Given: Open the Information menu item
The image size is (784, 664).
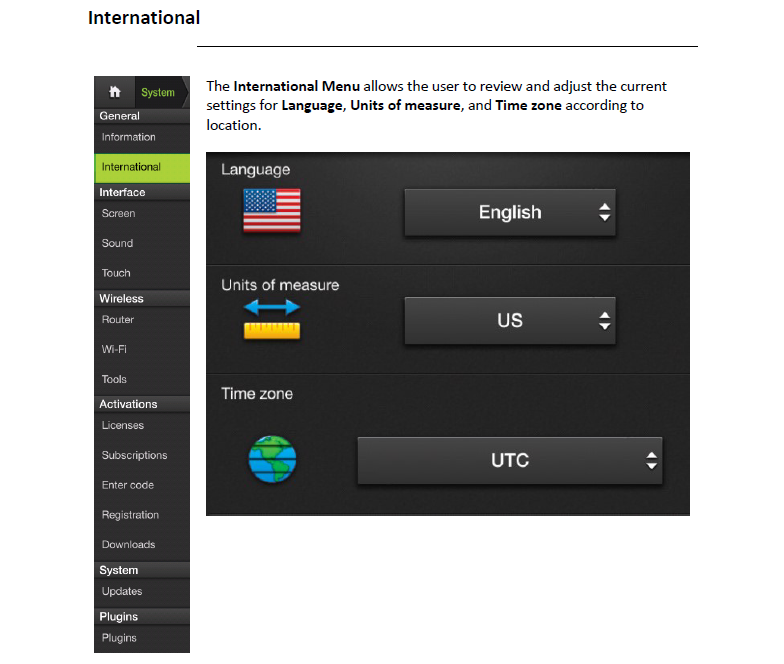Looking at the screenshot, I should [x=142, y=138].
